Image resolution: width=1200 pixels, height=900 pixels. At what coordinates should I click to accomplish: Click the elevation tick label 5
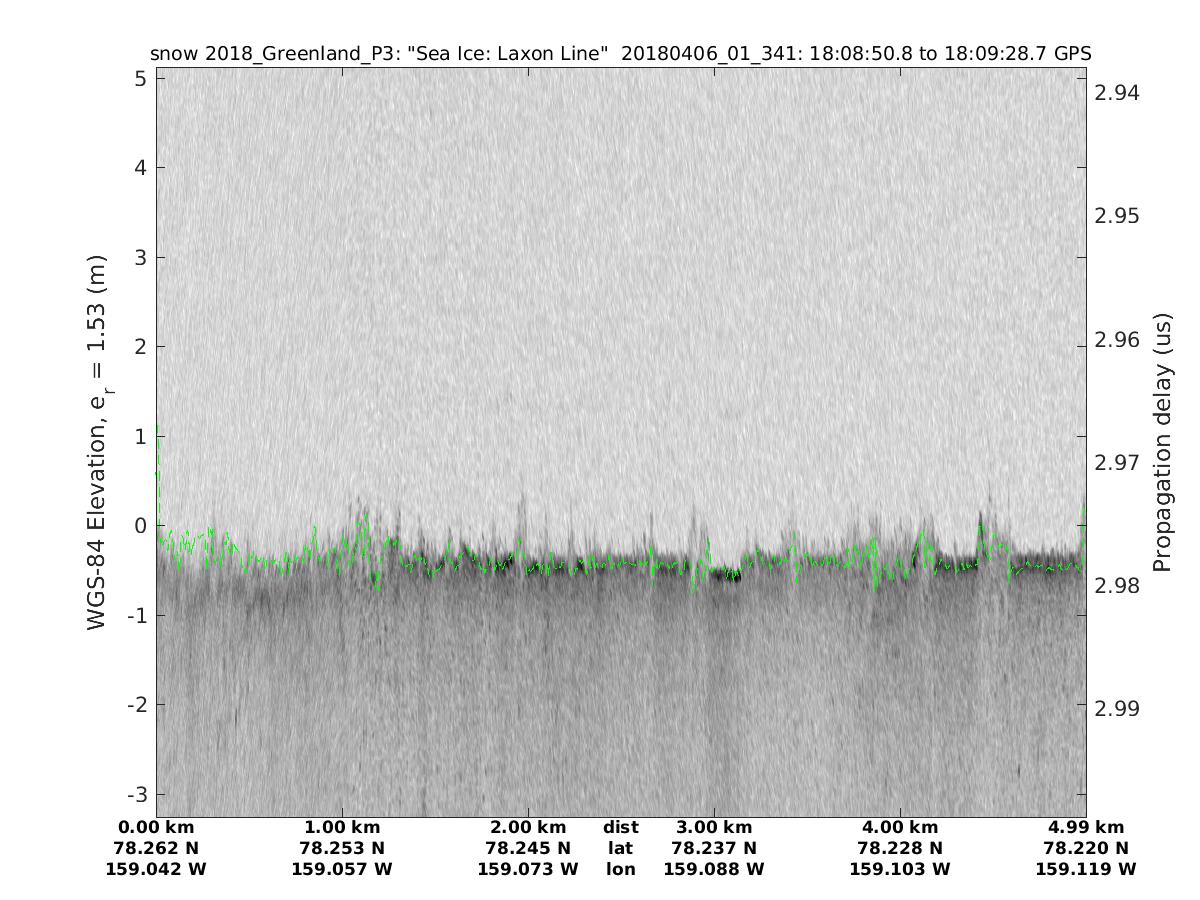click(x=139, y=78)
